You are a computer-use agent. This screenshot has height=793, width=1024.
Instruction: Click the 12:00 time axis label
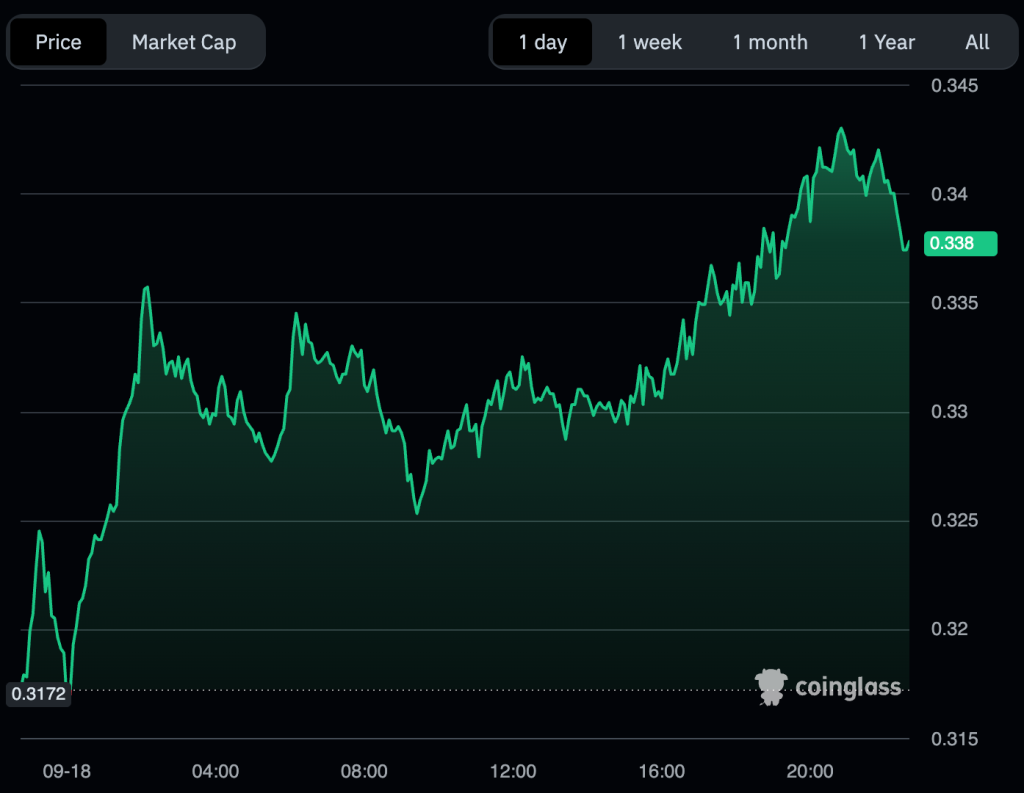click(512, 771)
